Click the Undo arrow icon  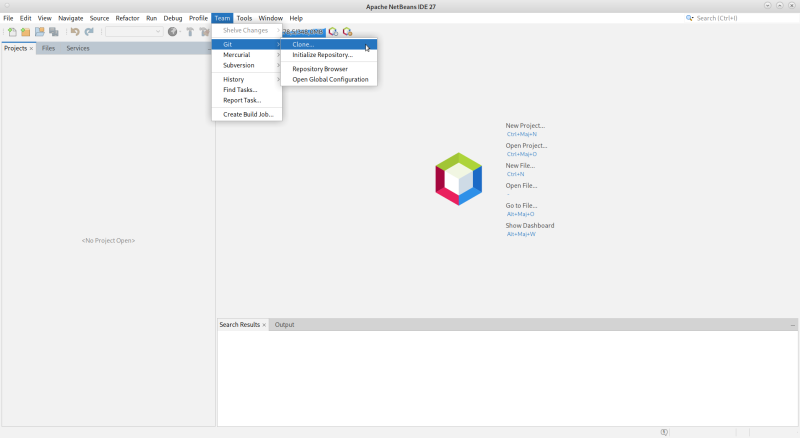tap(75, 32)
